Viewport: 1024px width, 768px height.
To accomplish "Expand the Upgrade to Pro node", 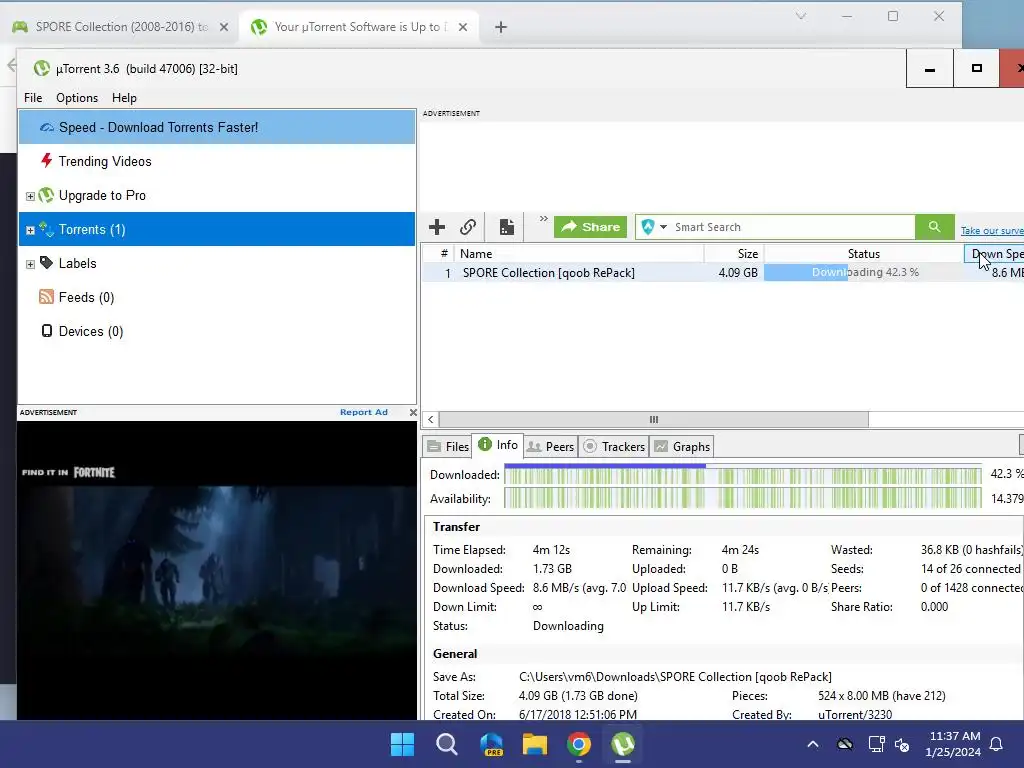I will click(30, 196).
